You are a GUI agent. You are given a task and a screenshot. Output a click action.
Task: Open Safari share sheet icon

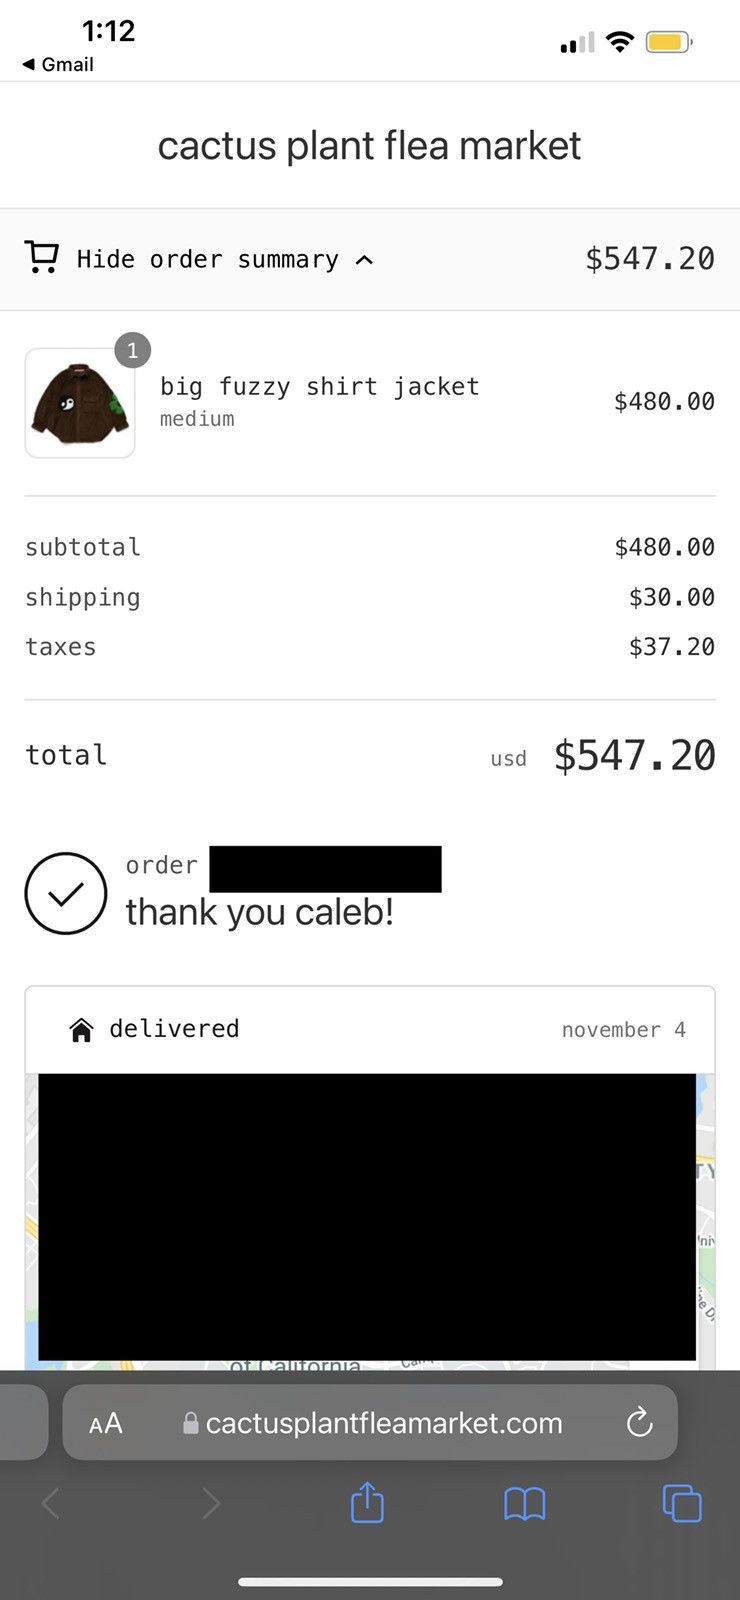click(367, 1502)
